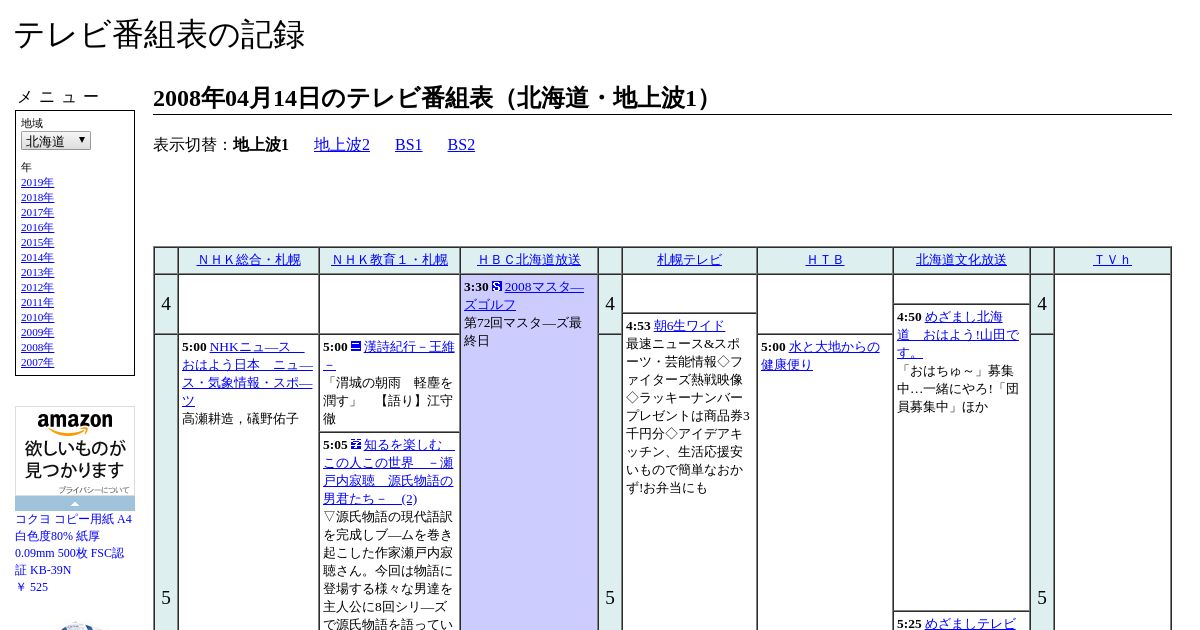Open the 2017年 year link
The width and height of the screenshot is (1200, 630).
pos(37,213)
